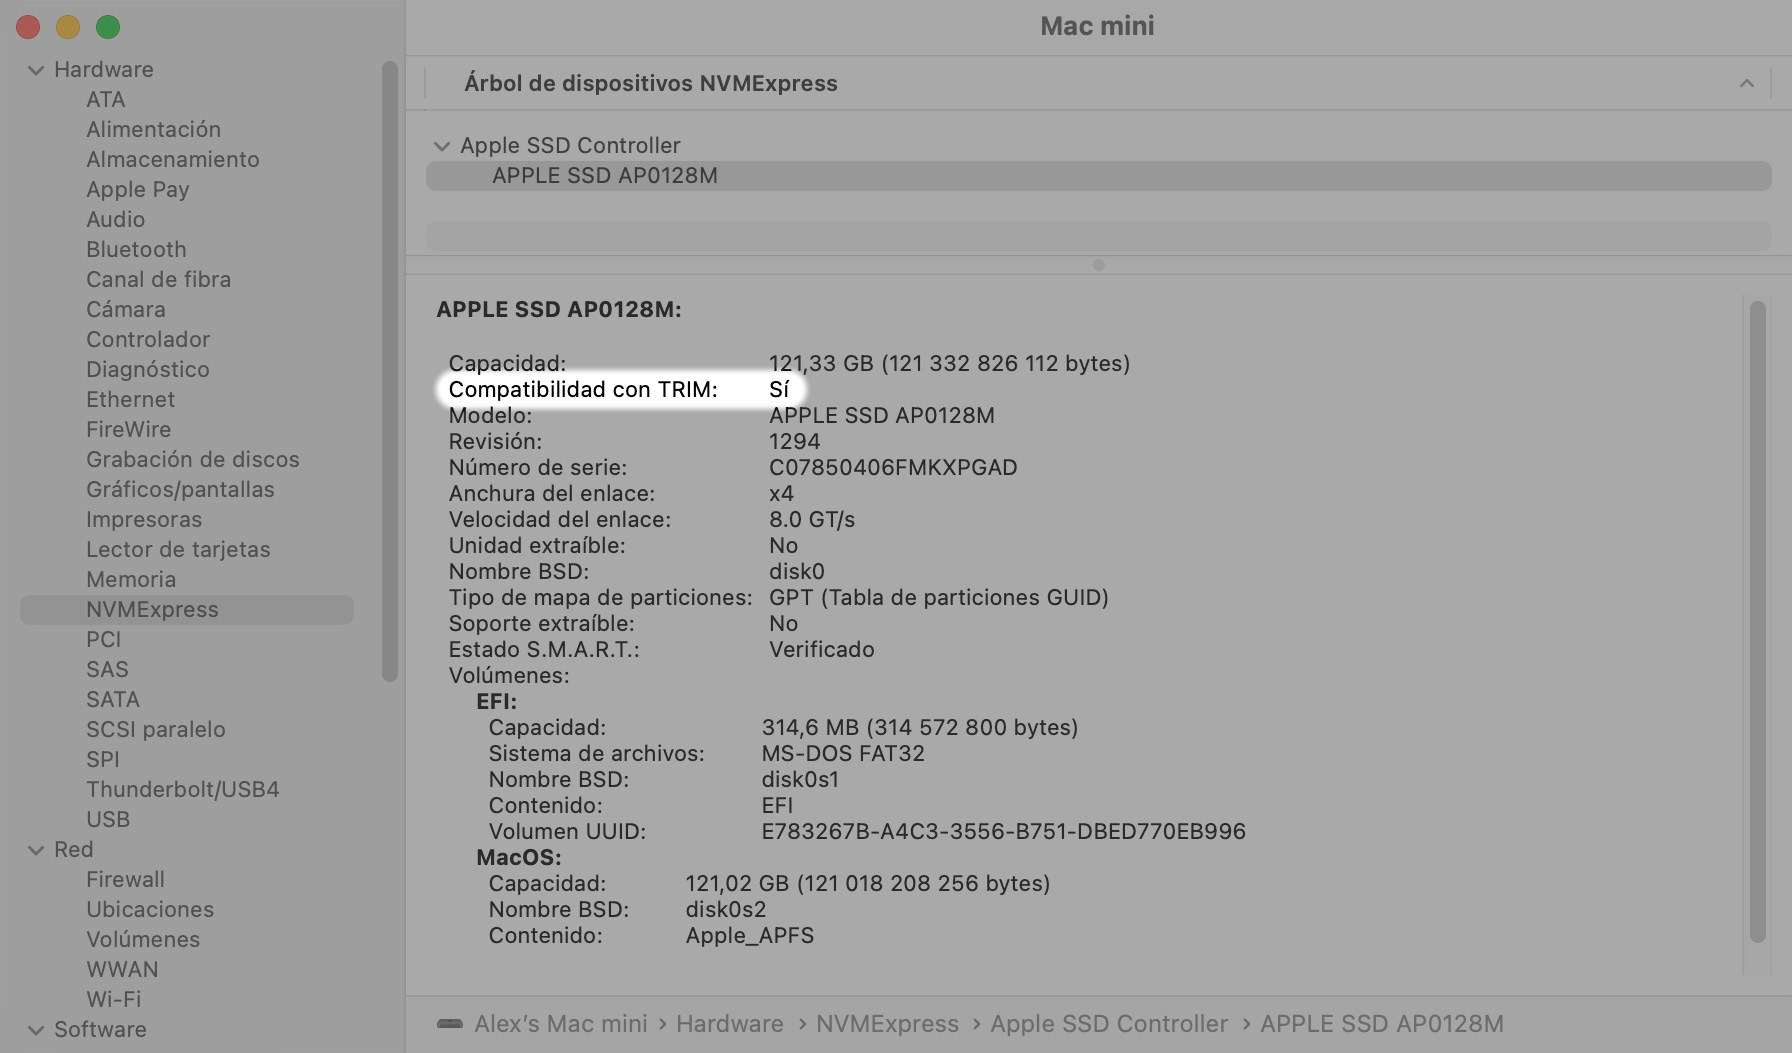
Task: Show Wi-Fi network information
Action: click(x=113, y=1000)
